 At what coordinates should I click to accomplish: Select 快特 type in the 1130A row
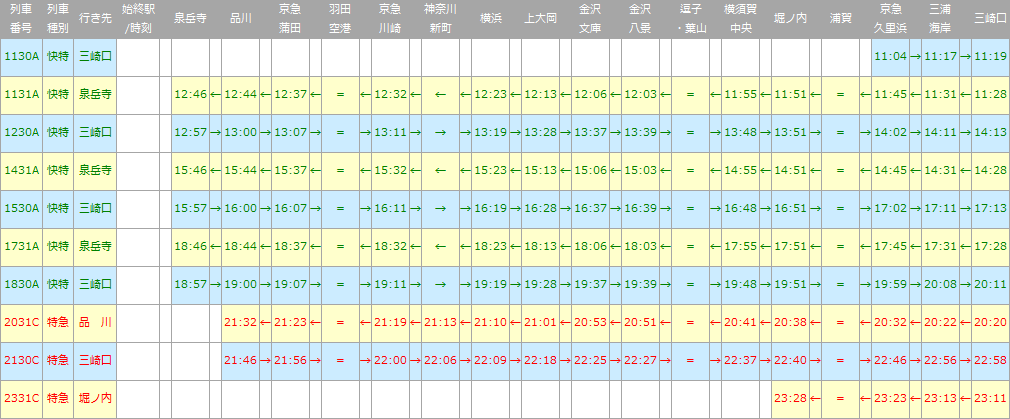58,56
